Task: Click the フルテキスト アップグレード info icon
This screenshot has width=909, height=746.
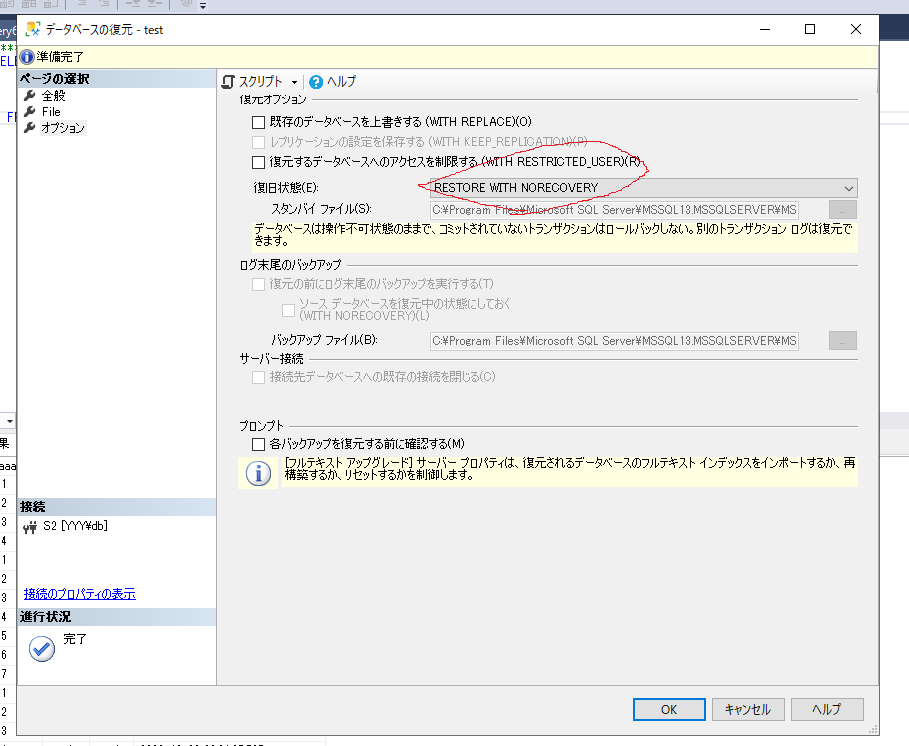Action: [259, 474]
